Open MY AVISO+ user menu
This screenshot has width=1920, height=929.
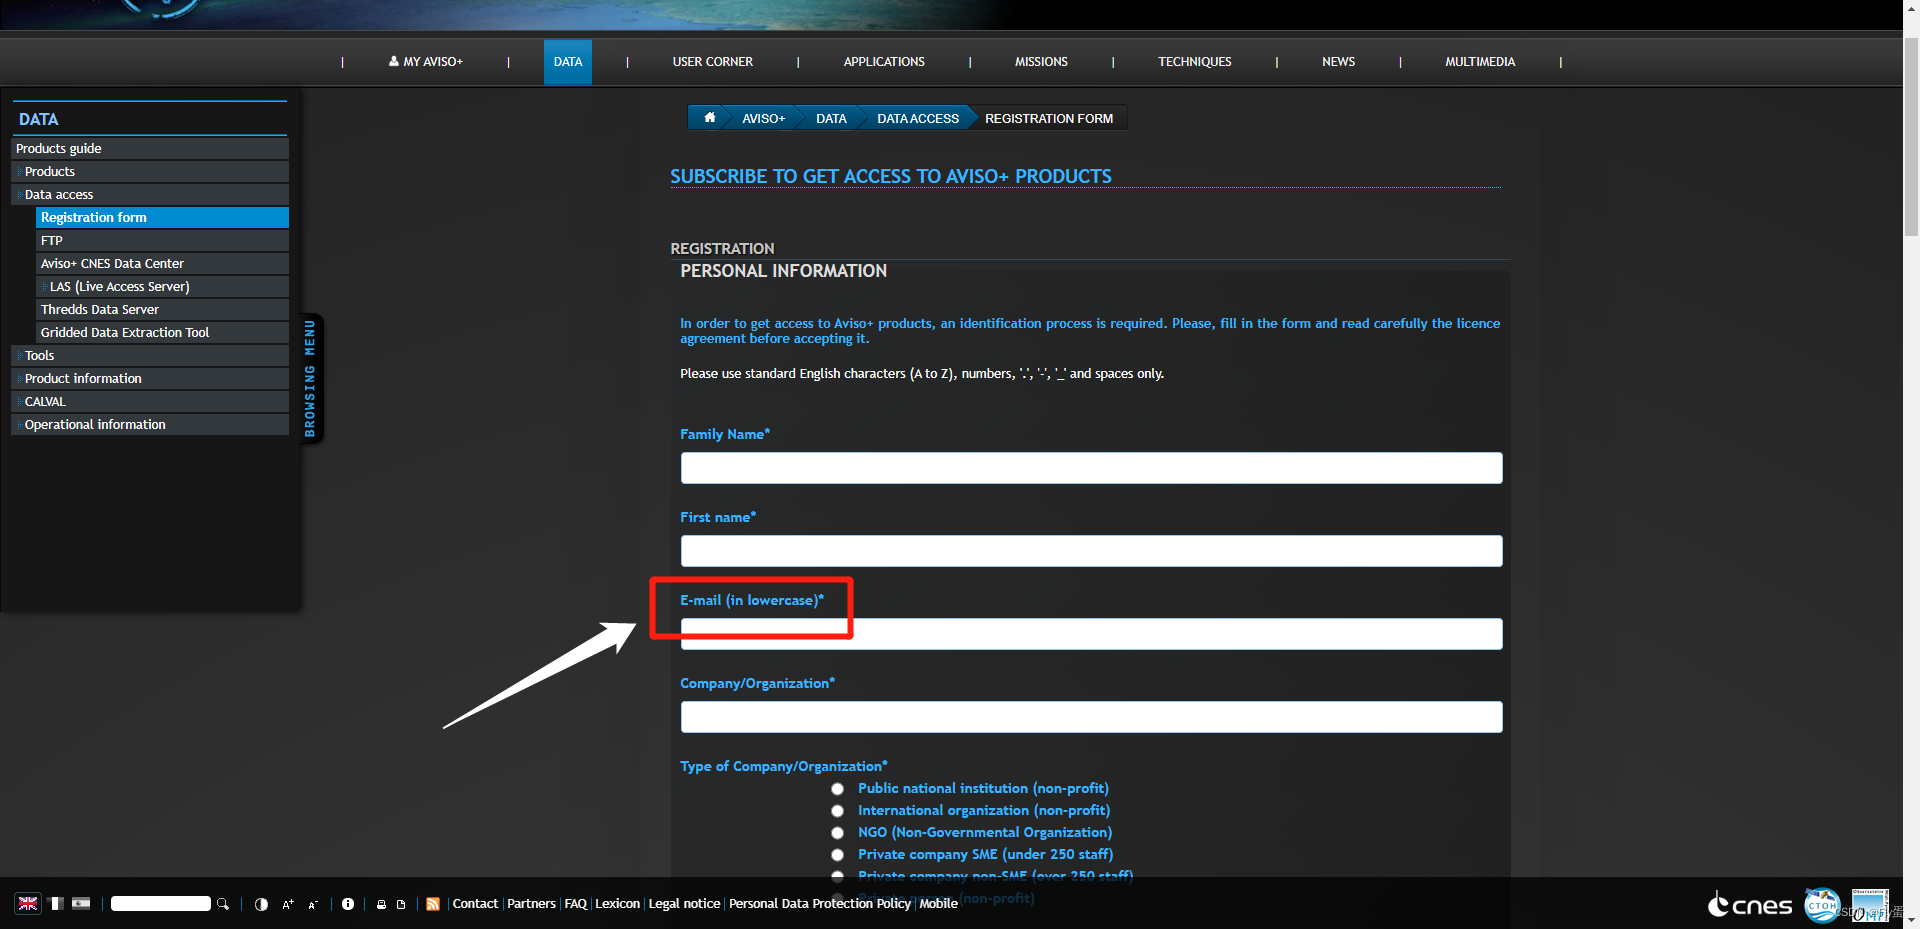coord(426,62)
